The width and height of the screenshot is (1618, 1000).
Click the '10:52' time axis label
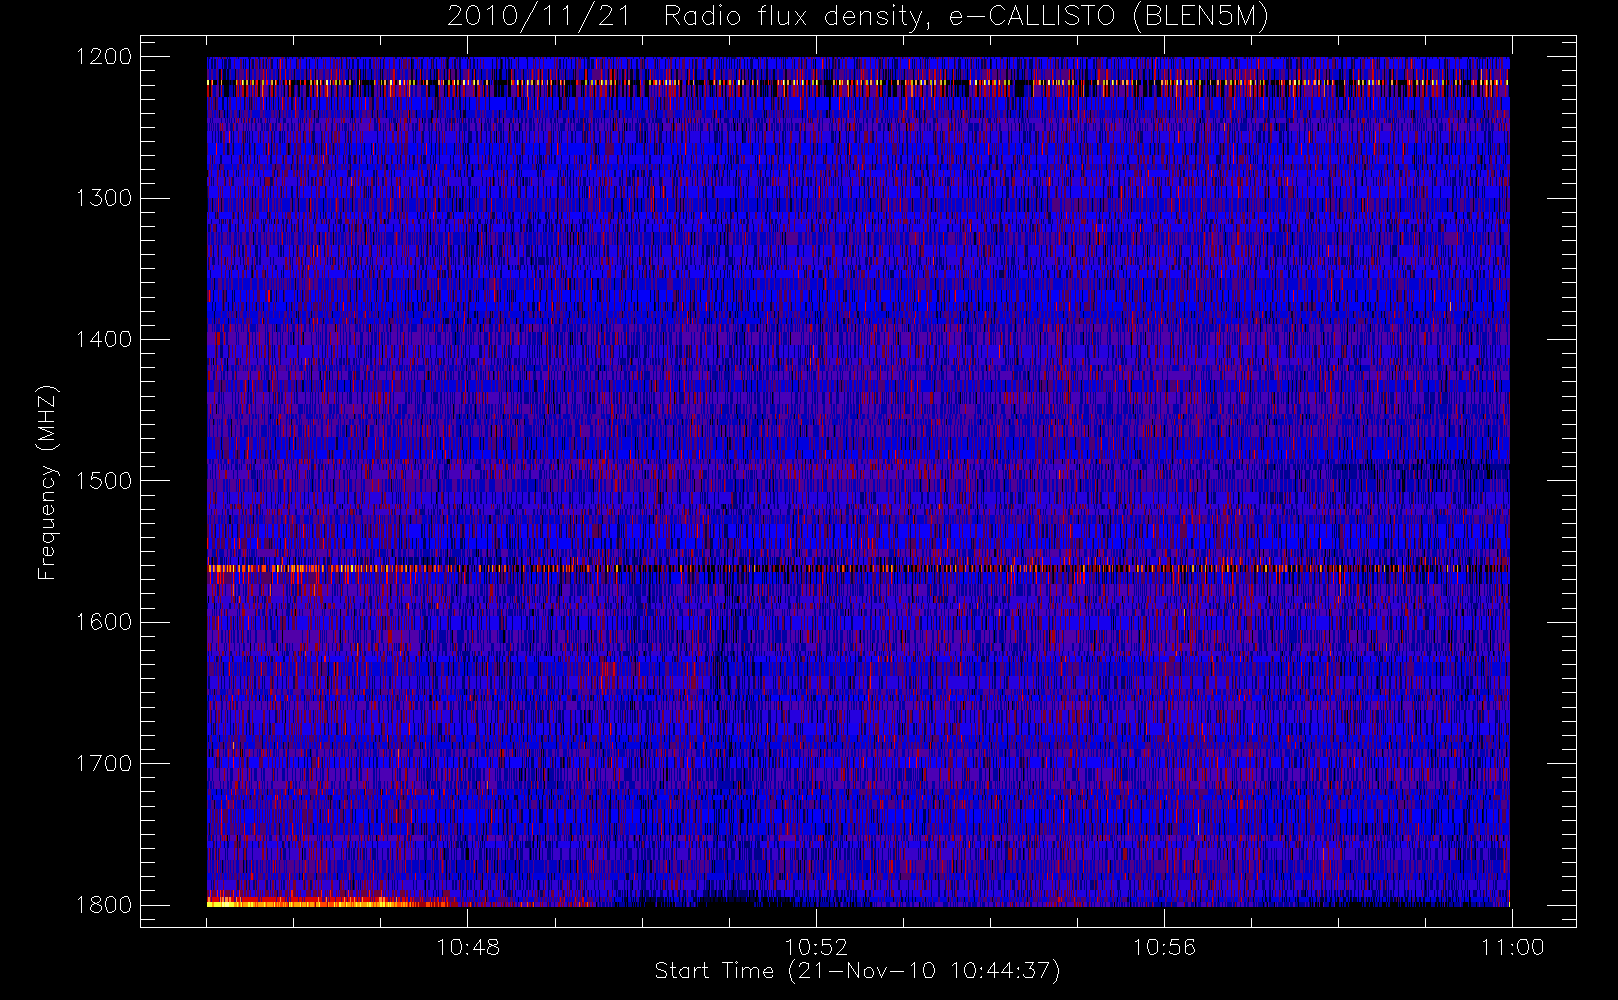pos(816,947)
